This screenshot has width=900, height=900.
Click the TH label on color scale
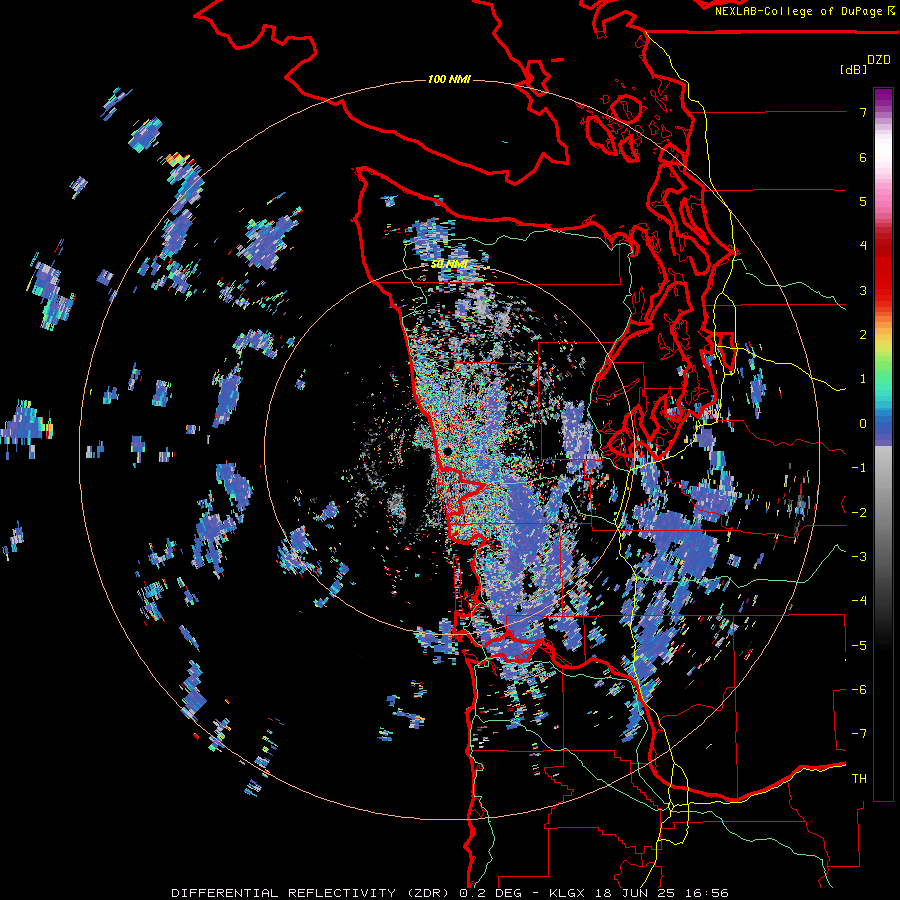coord(859,779)
